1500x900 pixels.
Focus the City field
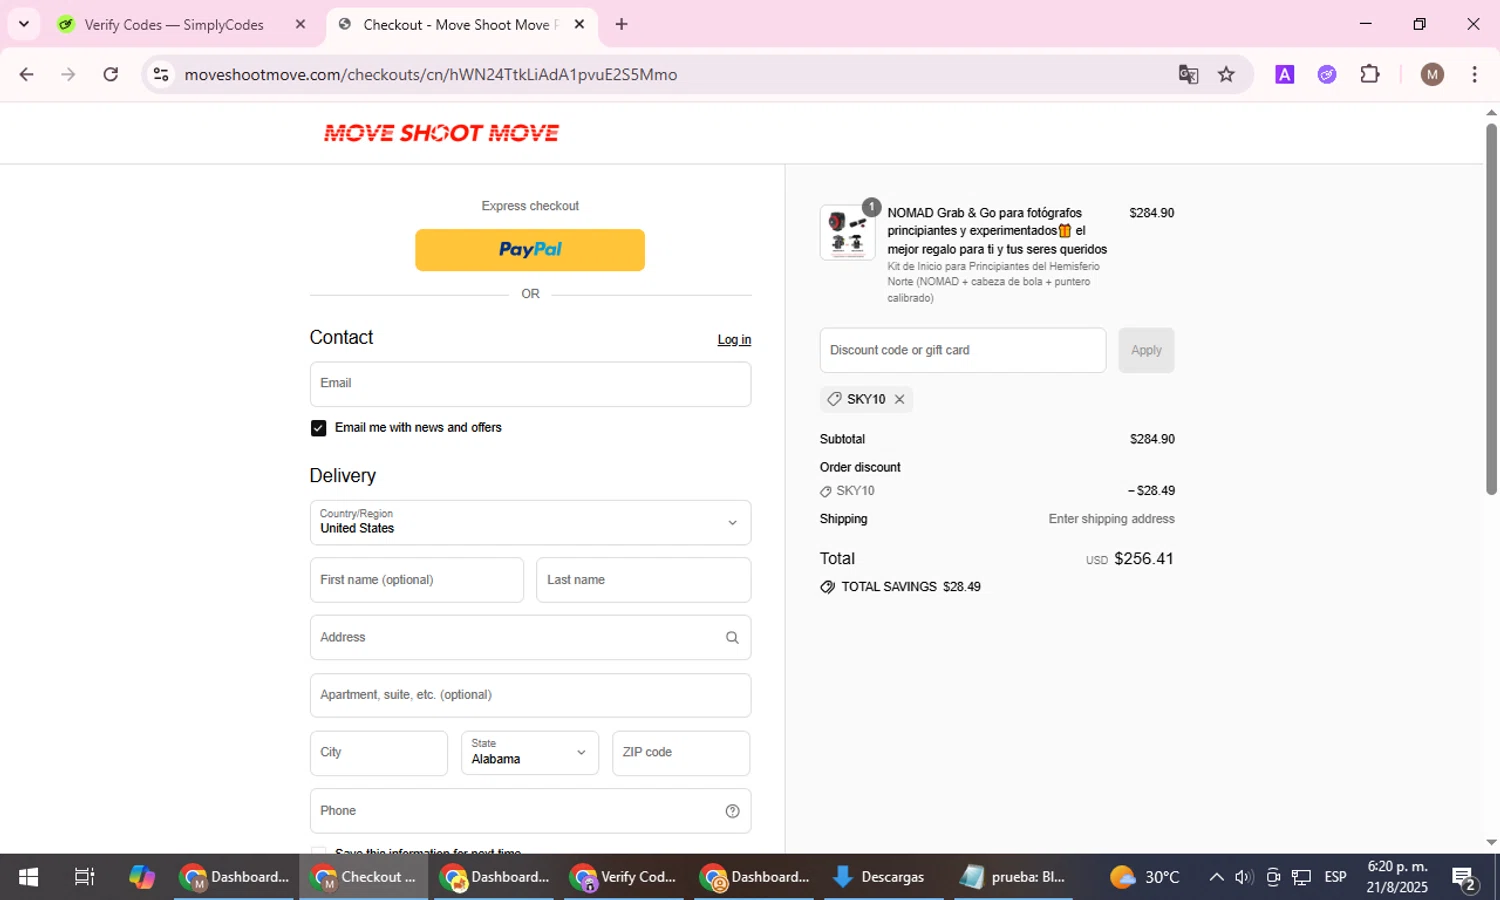379,753
